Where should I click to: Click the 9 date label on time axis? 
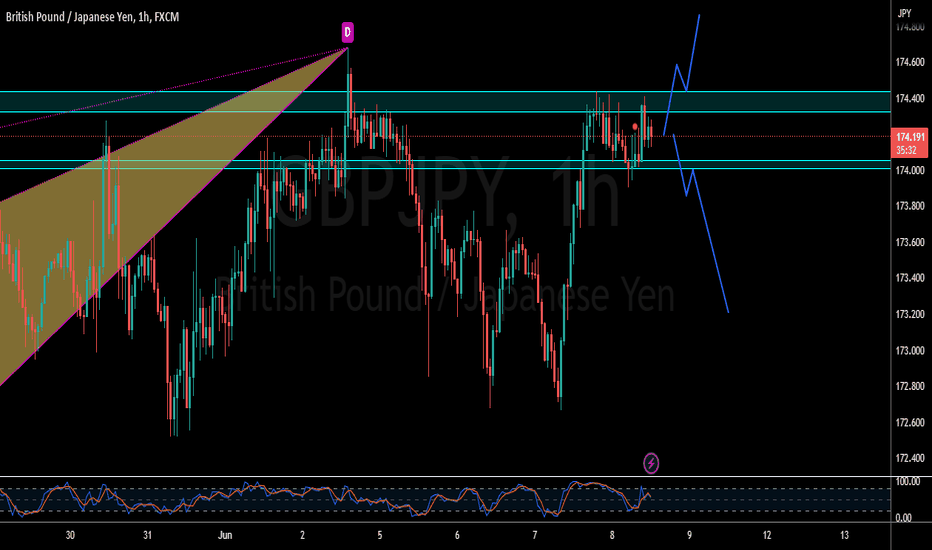pyautogui.click(x=689, y=535)
